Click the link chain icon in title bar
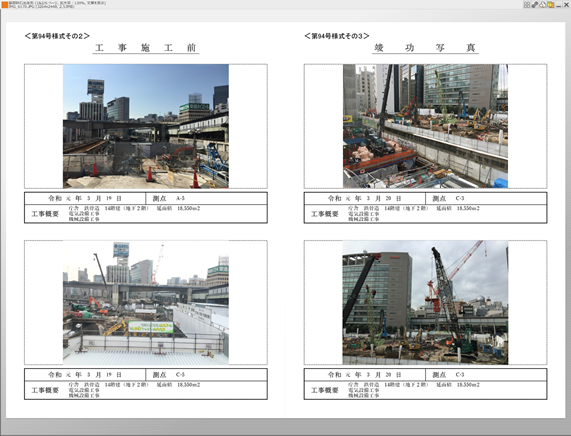Viewport: 571px width, 436px height. pos(535,5)
